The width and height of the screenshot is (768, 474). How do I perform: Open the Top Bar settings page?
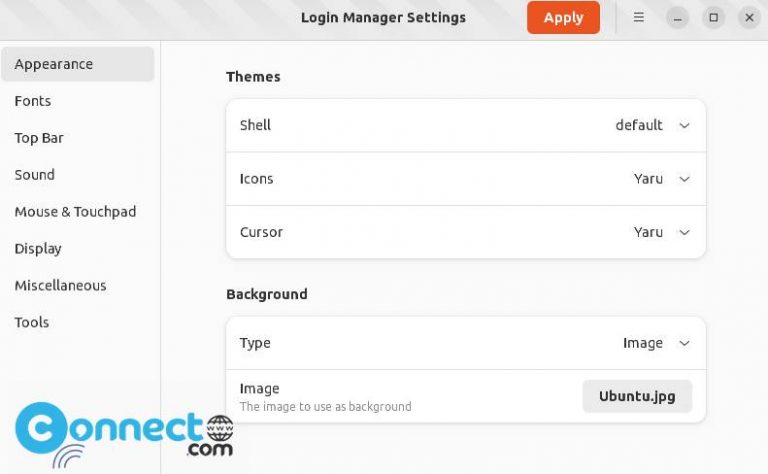point(39,138)
